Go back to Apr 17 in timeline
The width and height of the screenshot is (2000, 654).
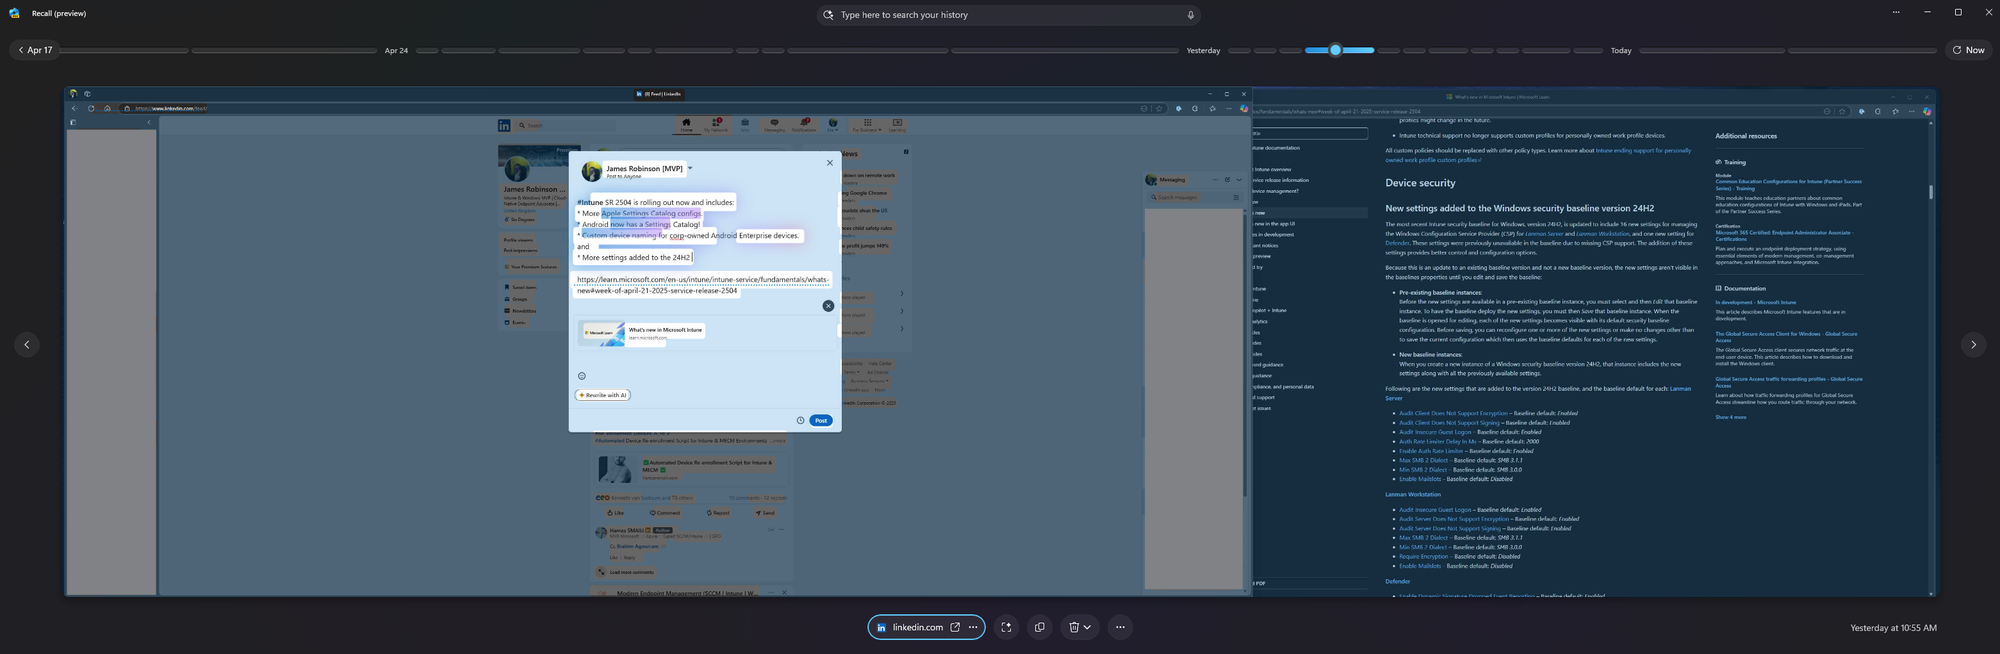(x=35, y=50)
